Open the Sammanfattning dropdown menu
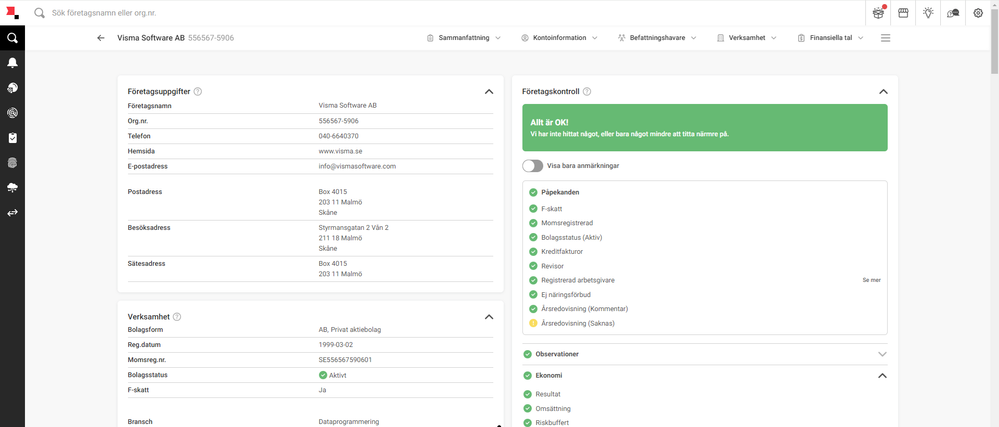Screen dimensions: 999x427 coord(464,38)
